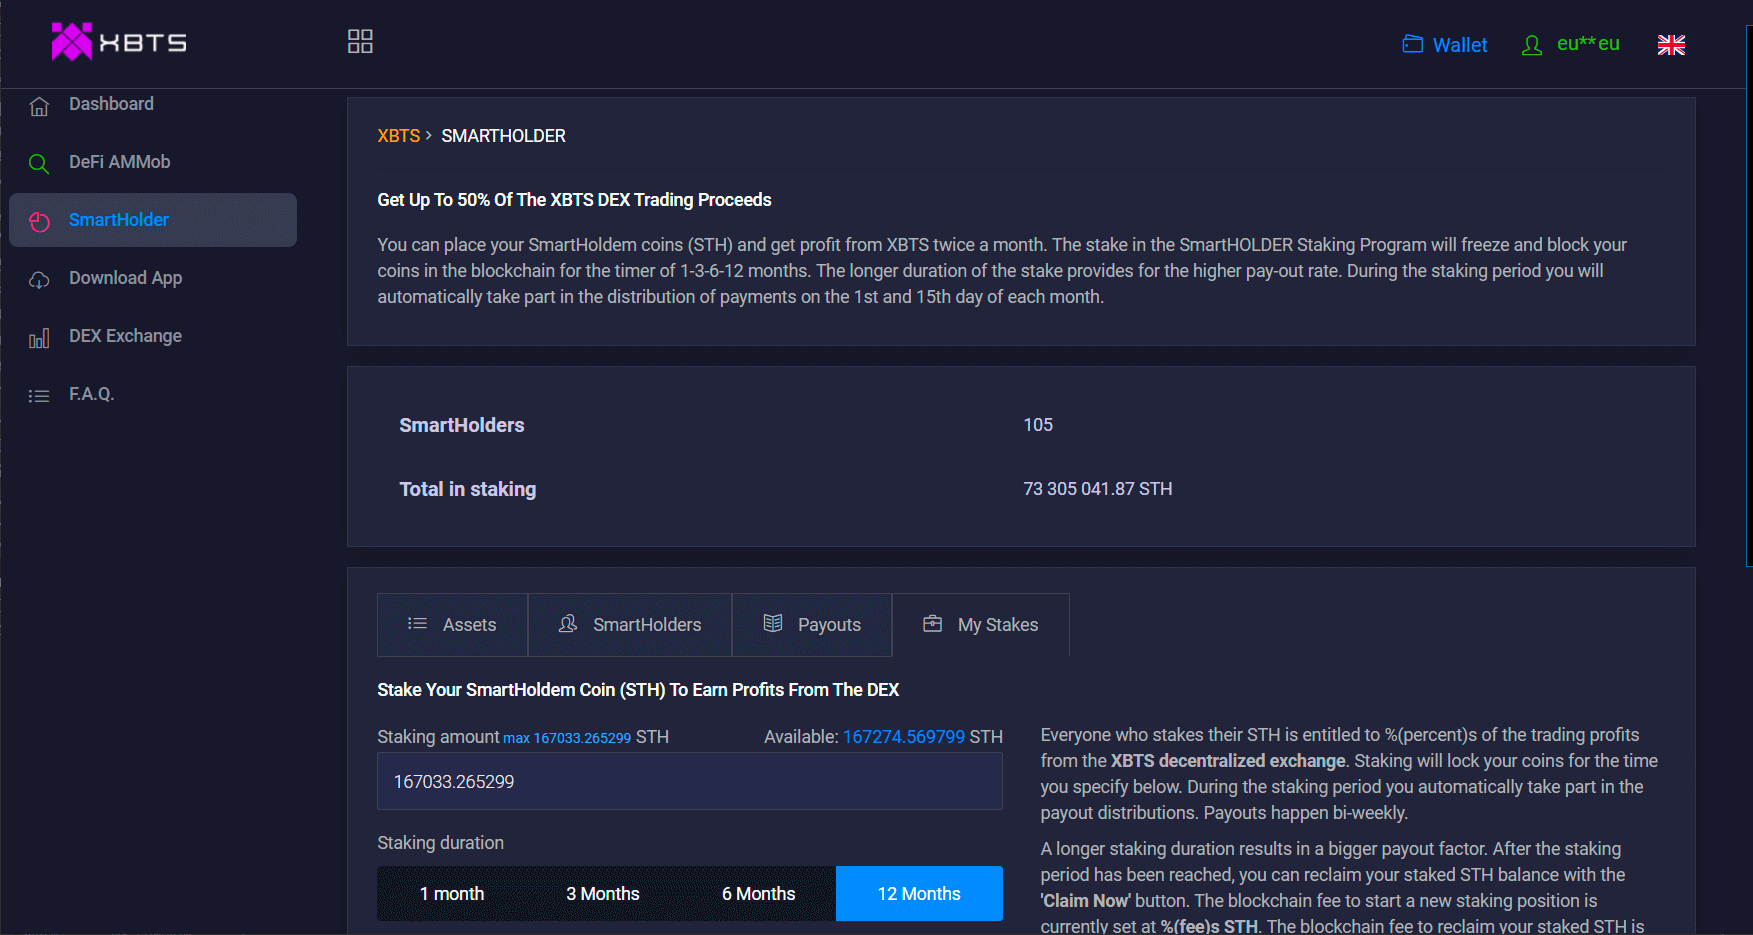Open the apps grid icon

click(360, 41)
